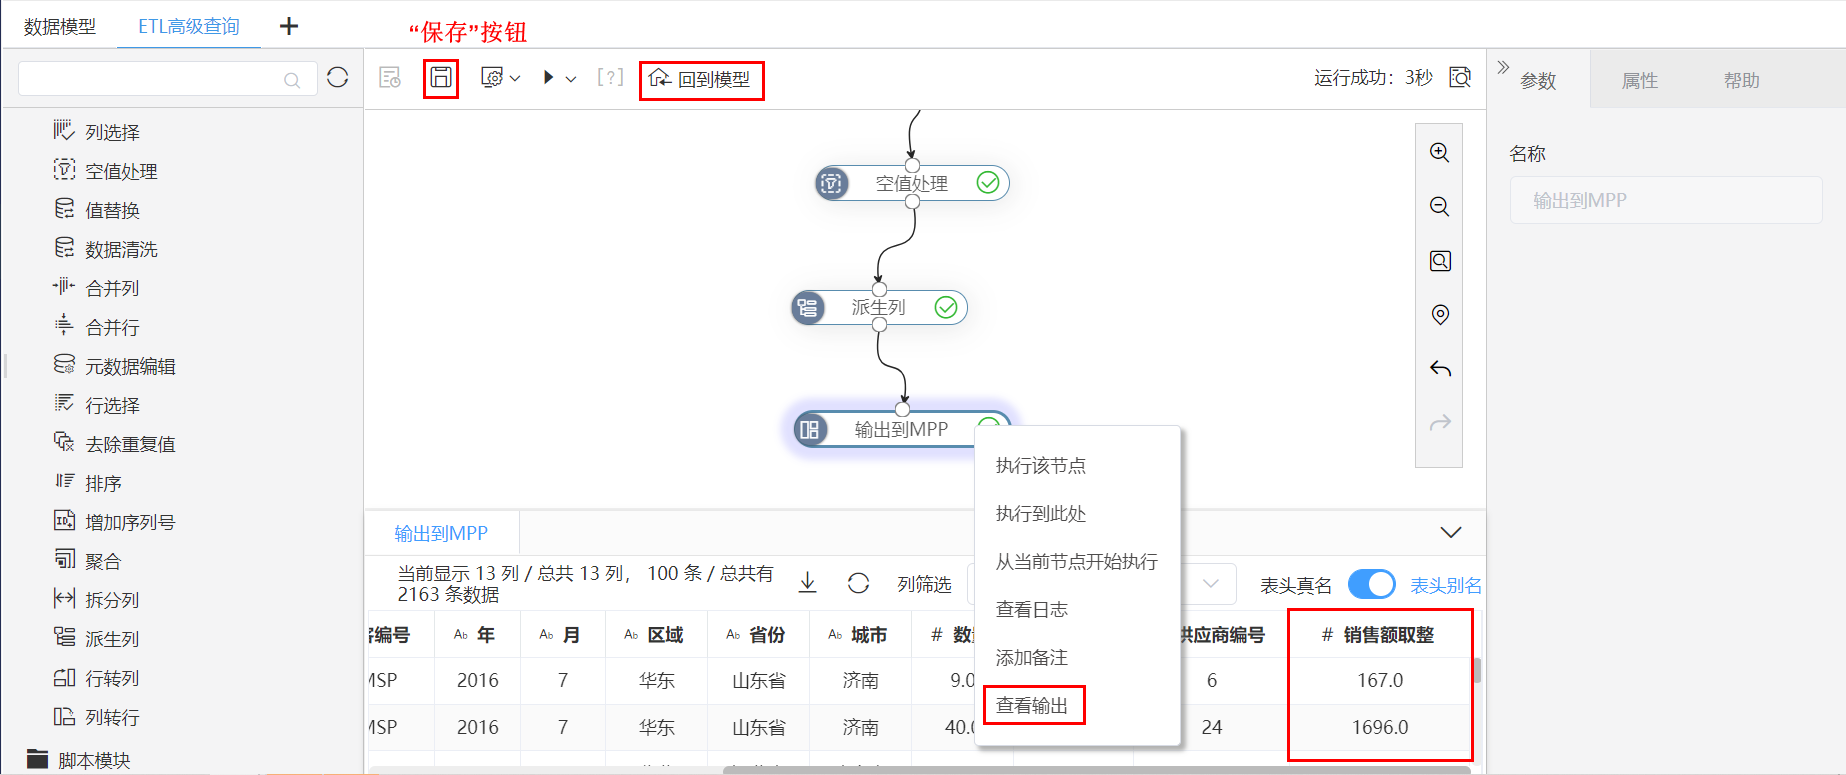This screenshot has height=775, width=1846.
Task: Refresh the output data preview
Action: tap(858, 583)
